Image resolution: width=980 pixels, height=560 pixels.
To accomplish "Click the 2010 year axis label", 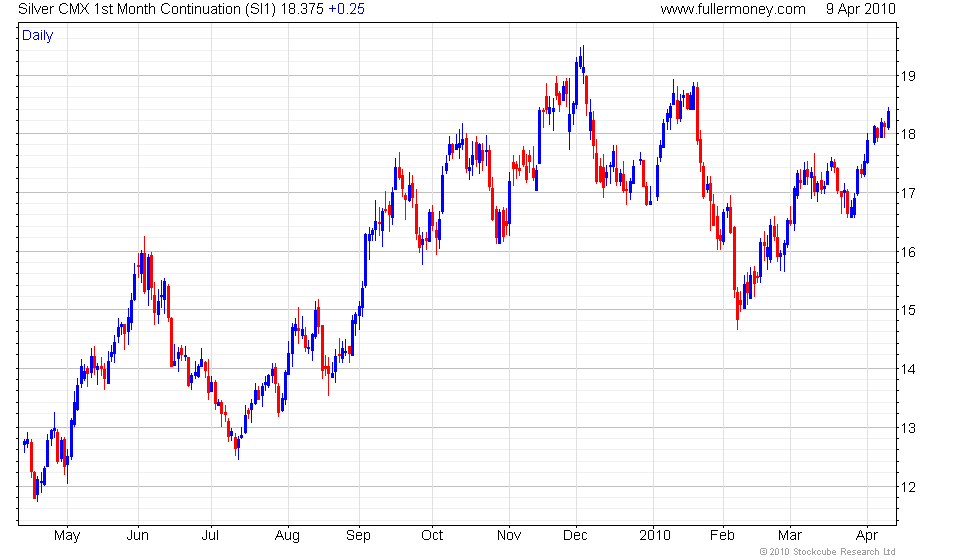I will click(x=655, y=536).
